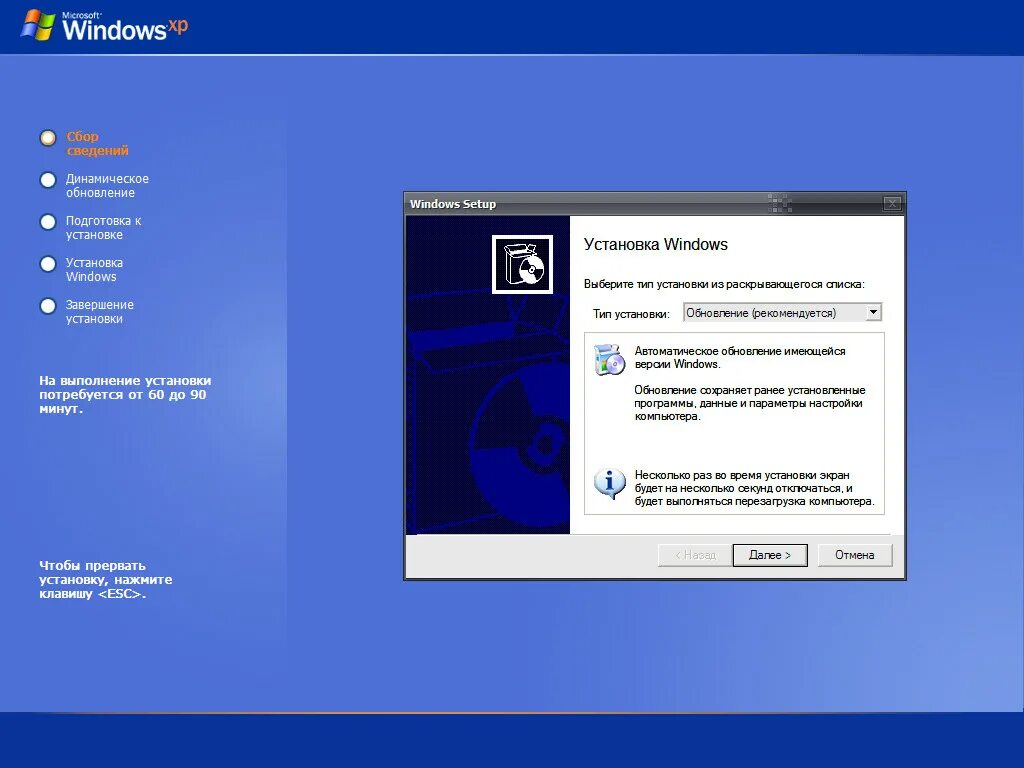Click text Обновление сохраняет ранее установленные программы
The image size is (1024, 768).
[x=750, y=403]
